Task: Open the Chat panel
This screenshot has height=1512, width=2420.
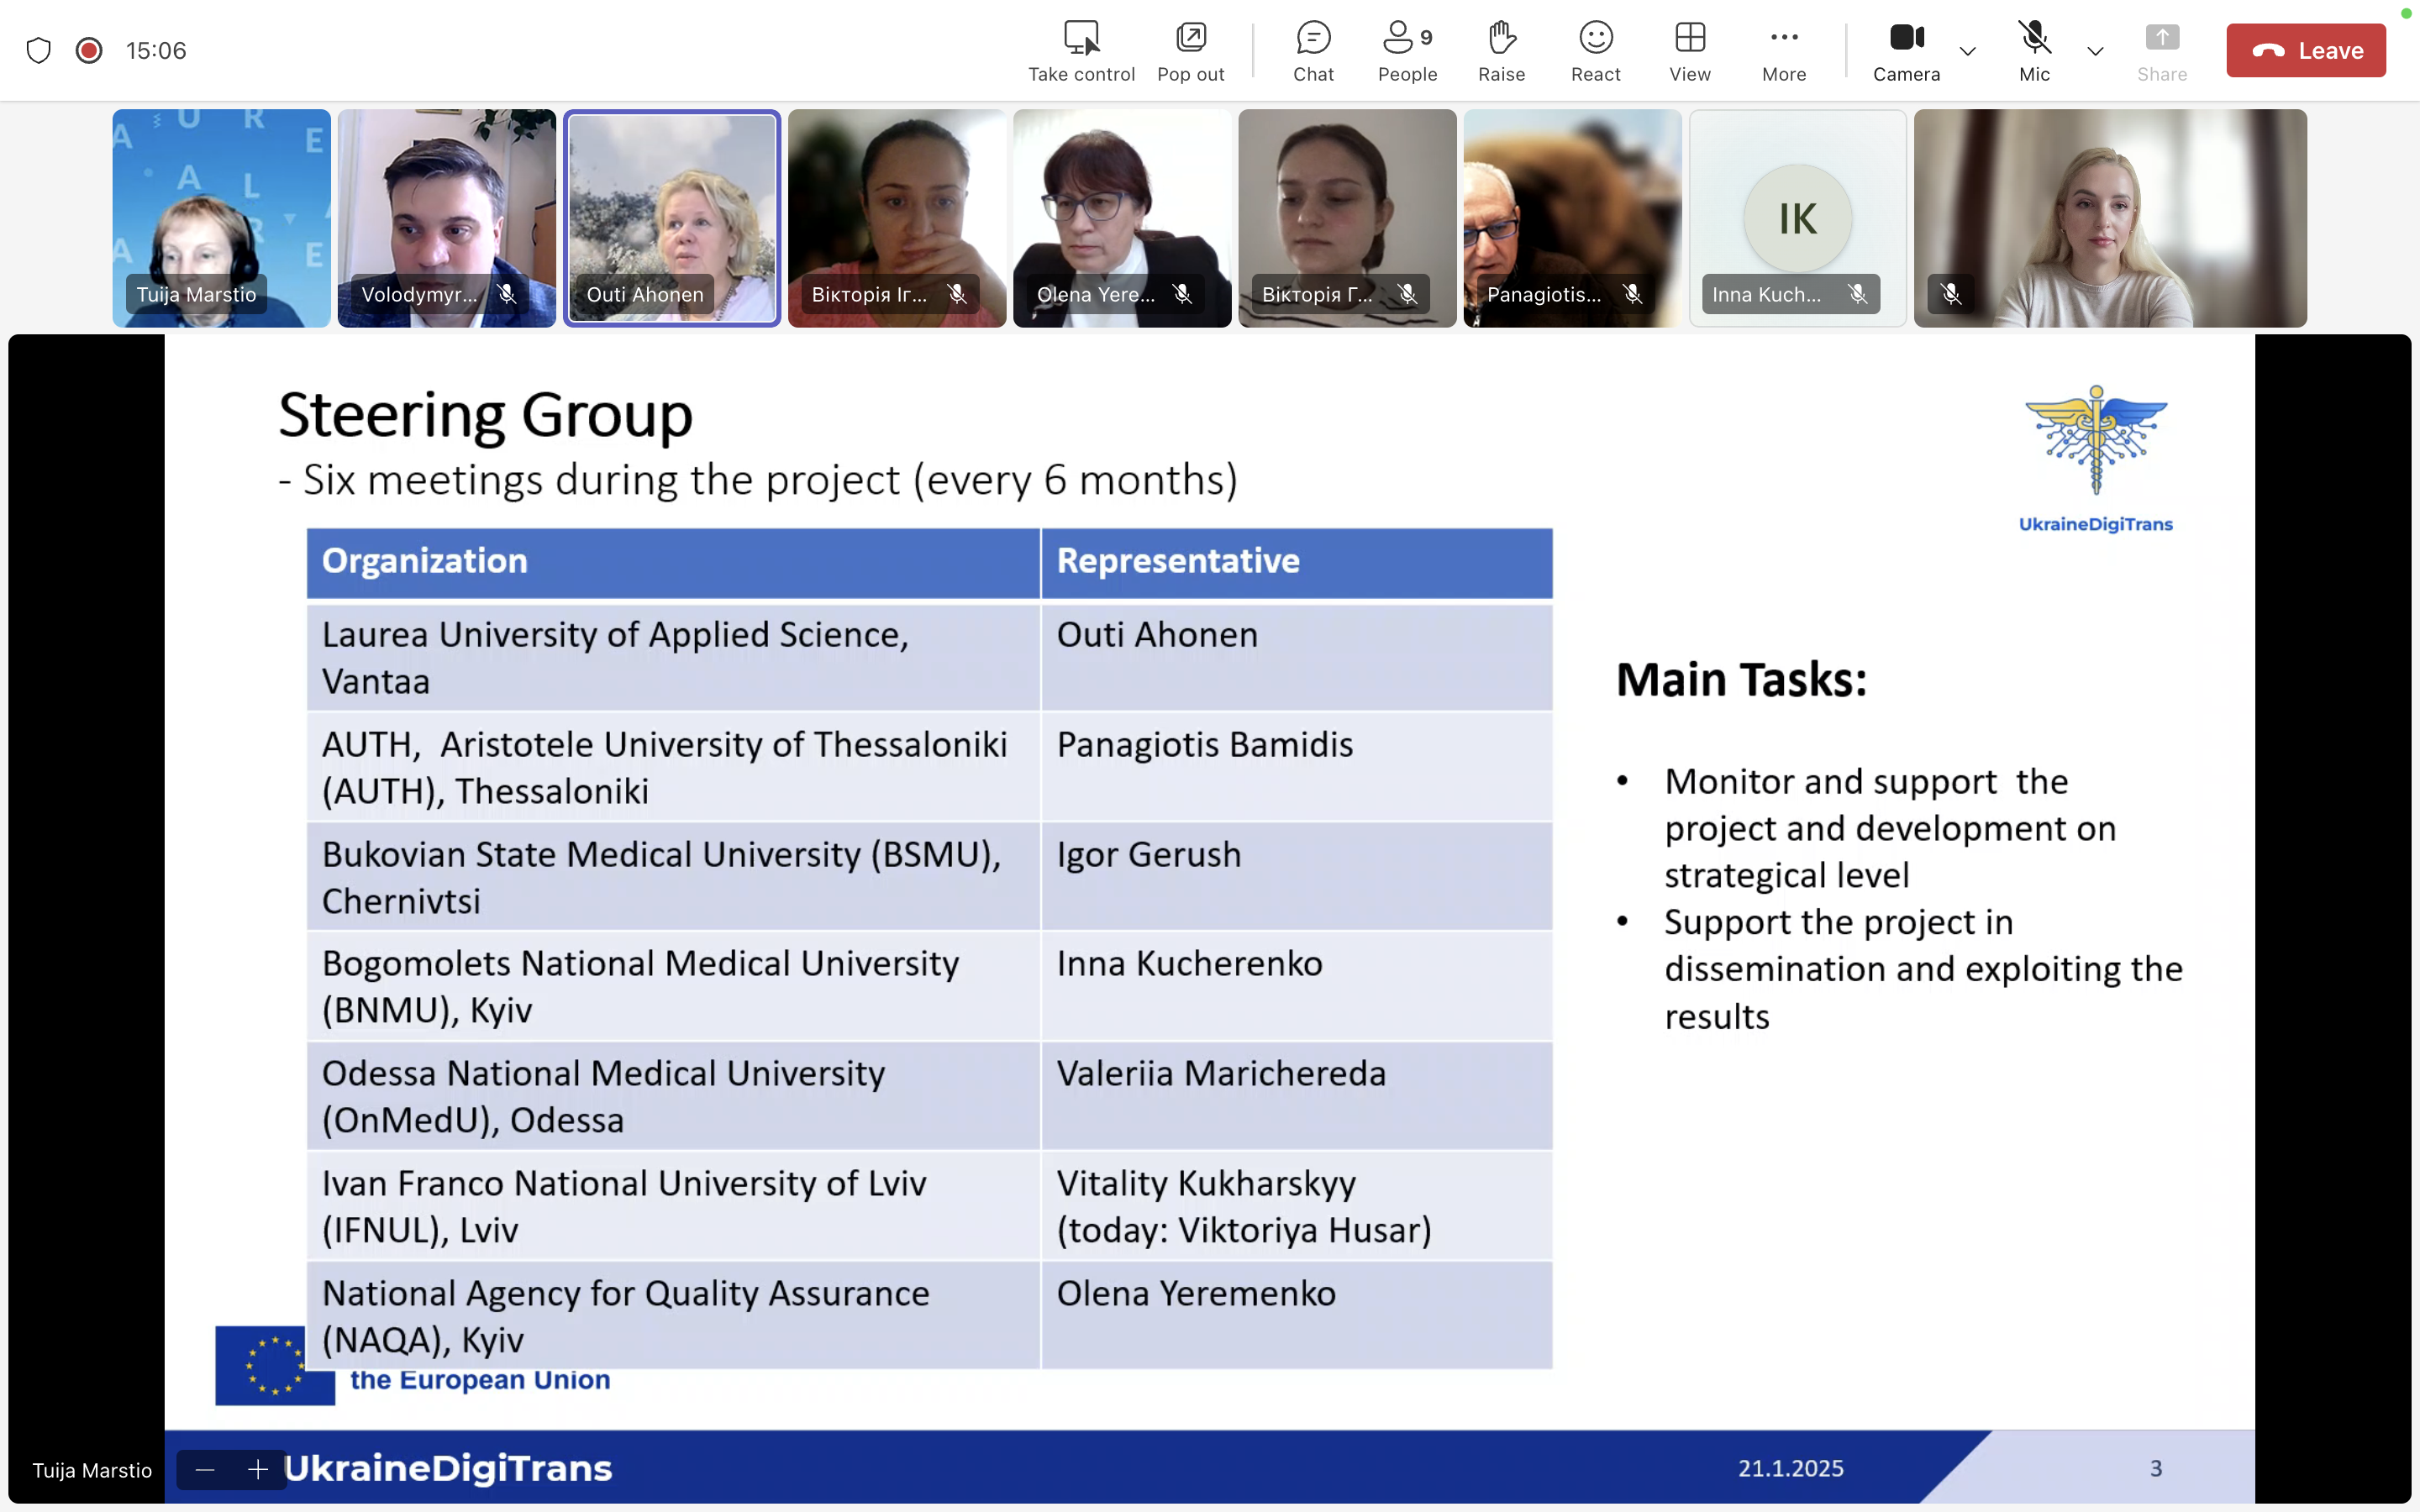Action: click(1313, 51)
